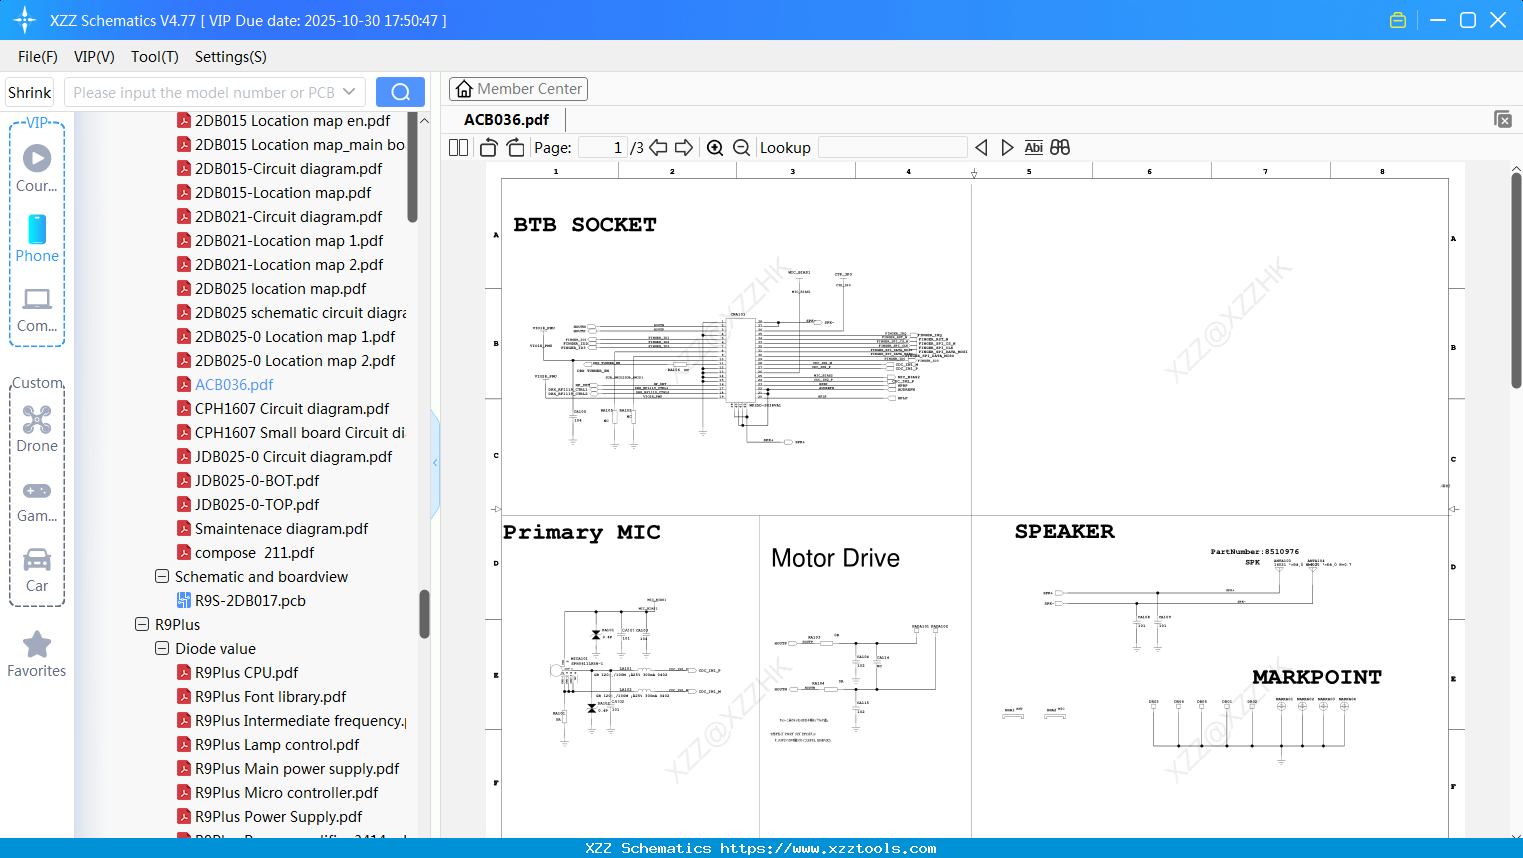Open compose 211.pdf
The height and width of the screenshot is (858, 1523).
[254, 553]
